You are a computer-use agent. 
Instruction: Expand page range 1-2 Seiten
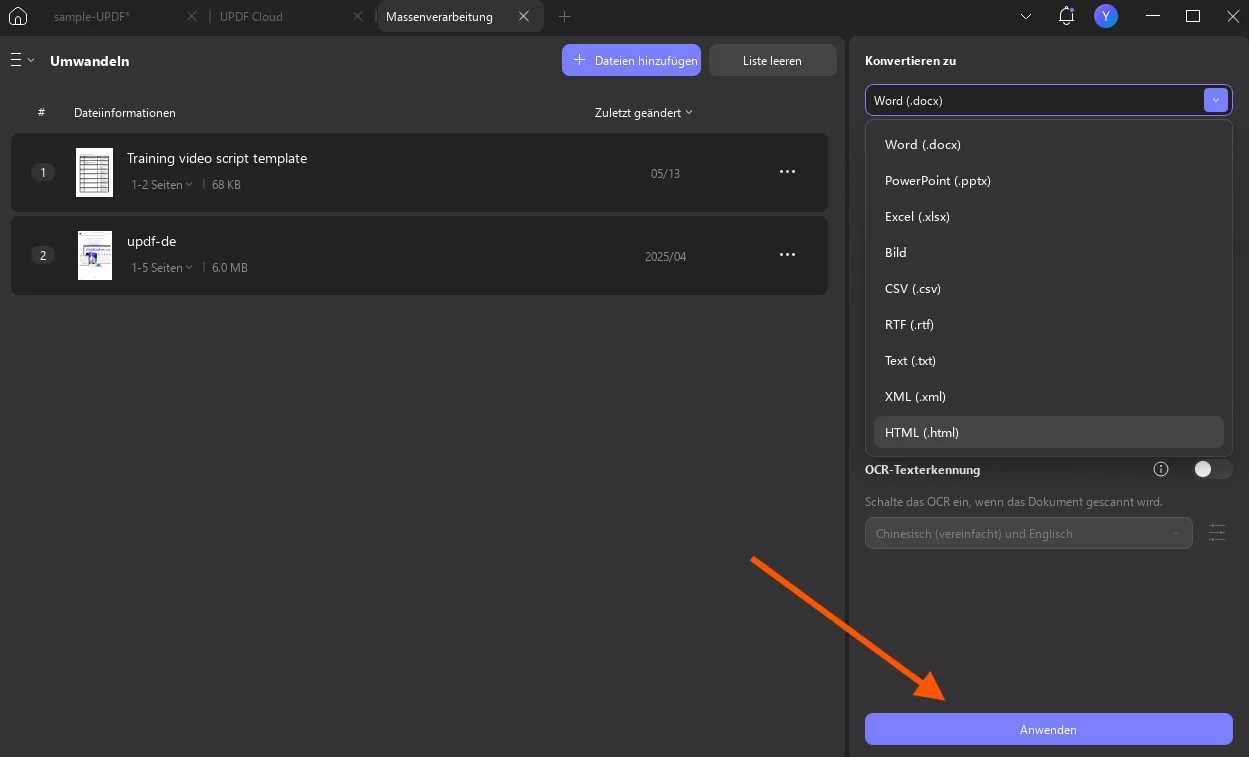coord(162,185)
